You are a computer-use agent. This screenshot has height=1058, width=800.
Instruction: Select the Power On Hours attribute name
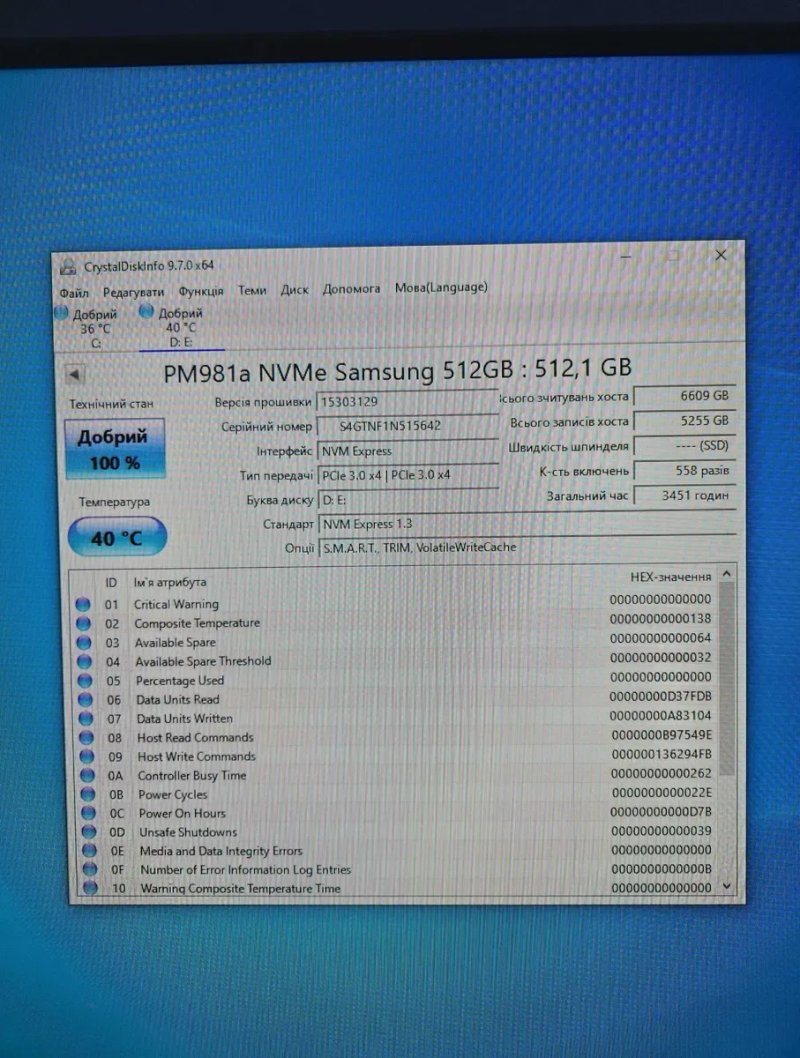182,813
